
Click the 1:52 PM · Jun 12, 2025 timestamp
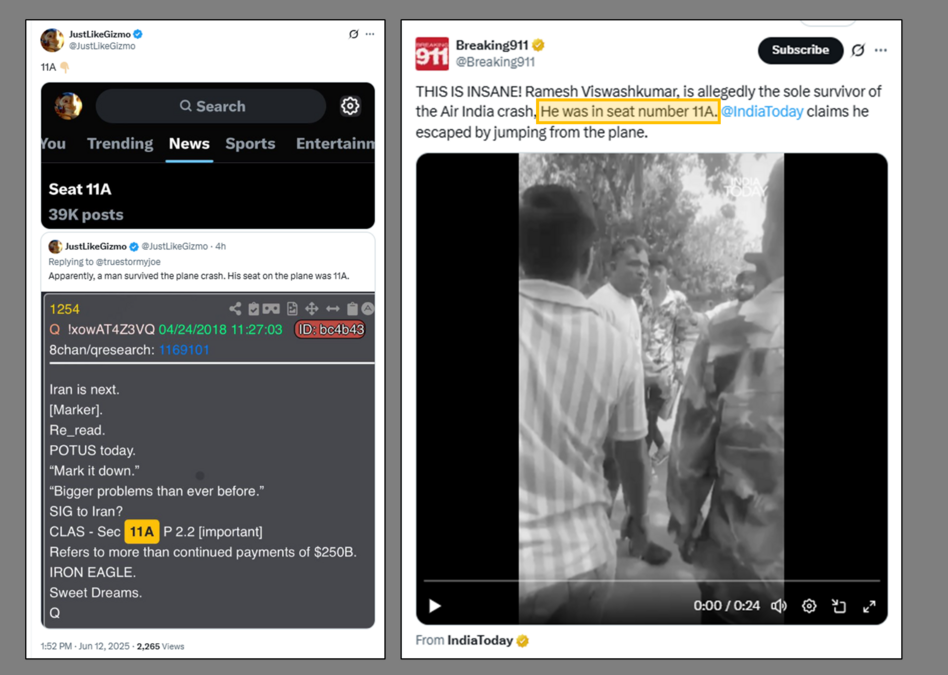coord(85,646)
